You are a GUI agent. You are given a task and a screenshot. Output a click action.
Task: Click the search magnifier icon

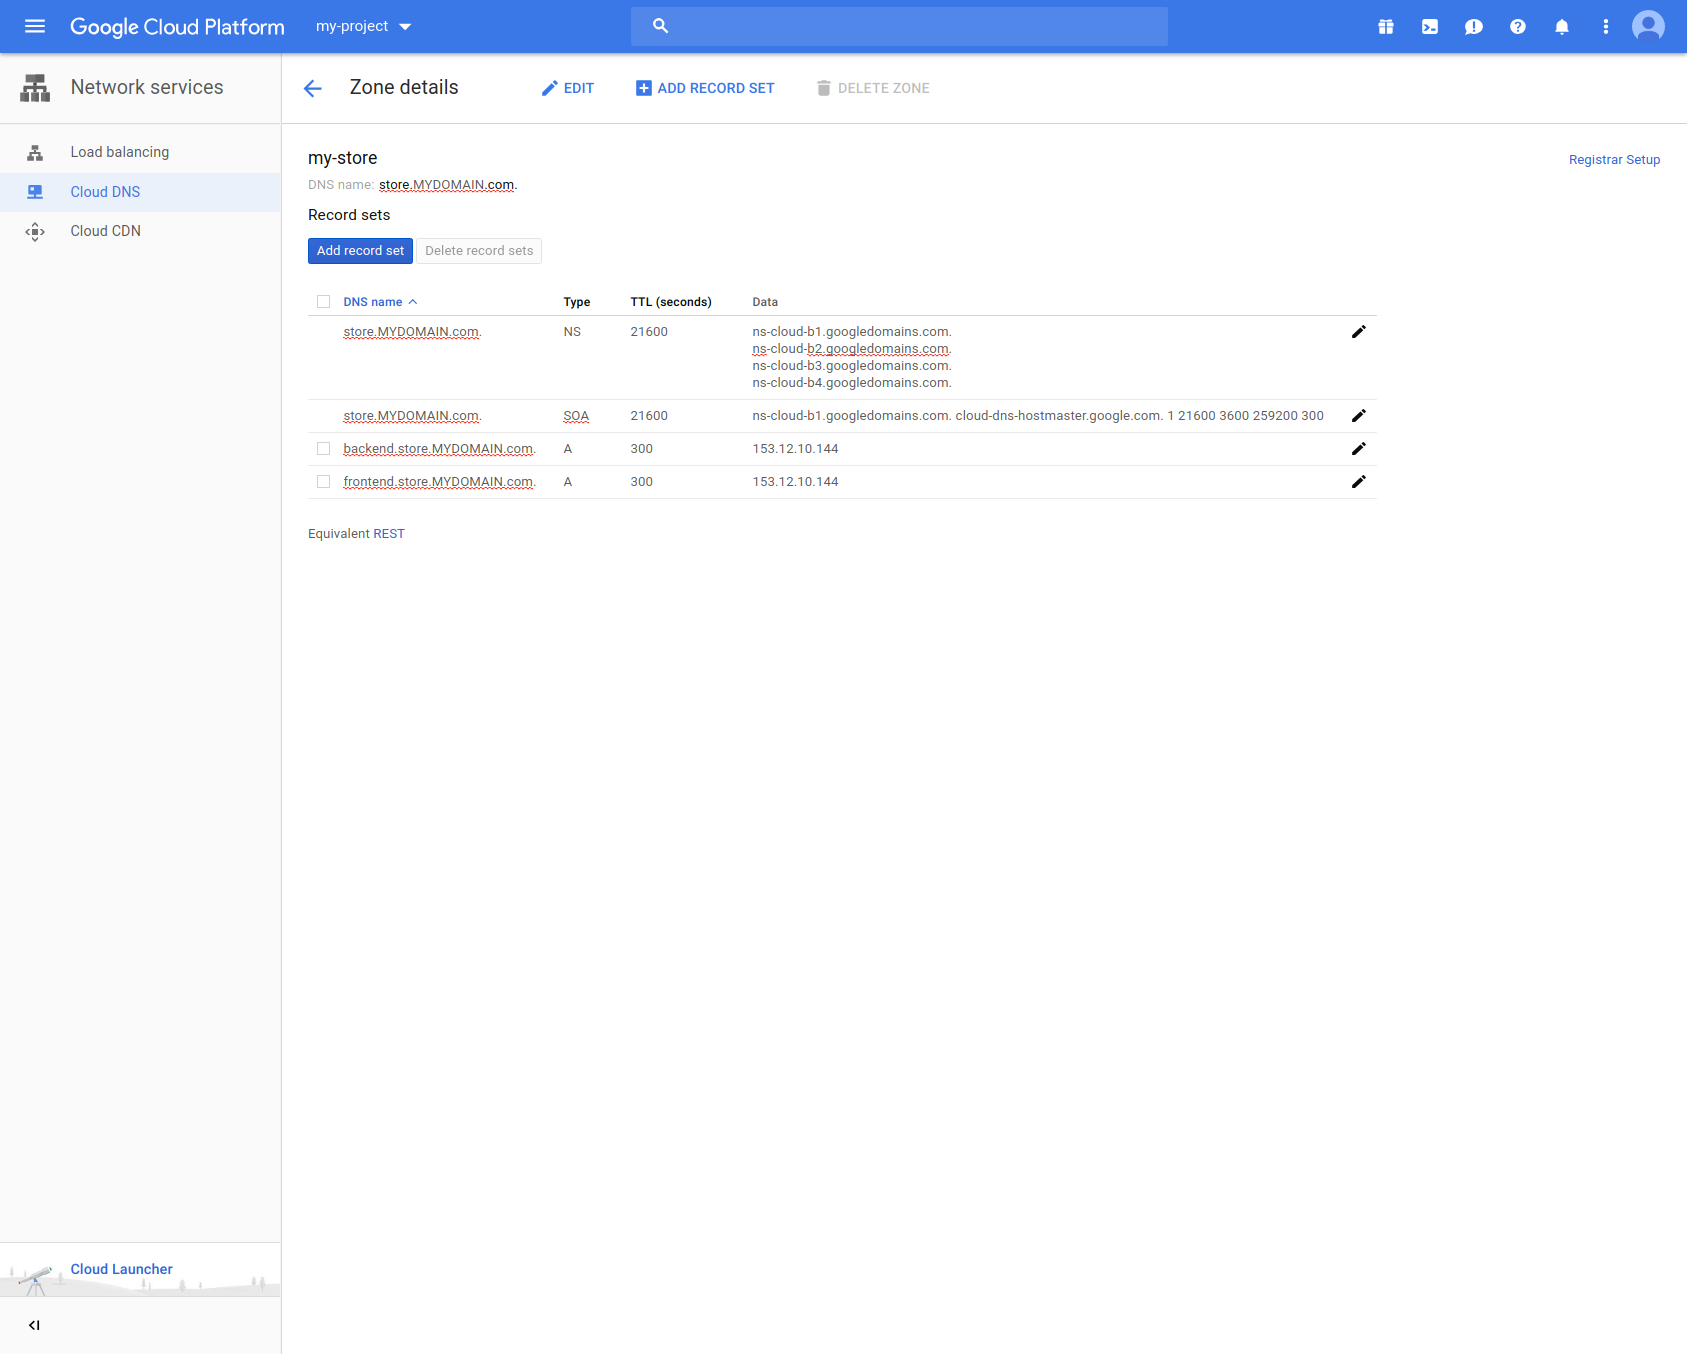coord(660,26)
